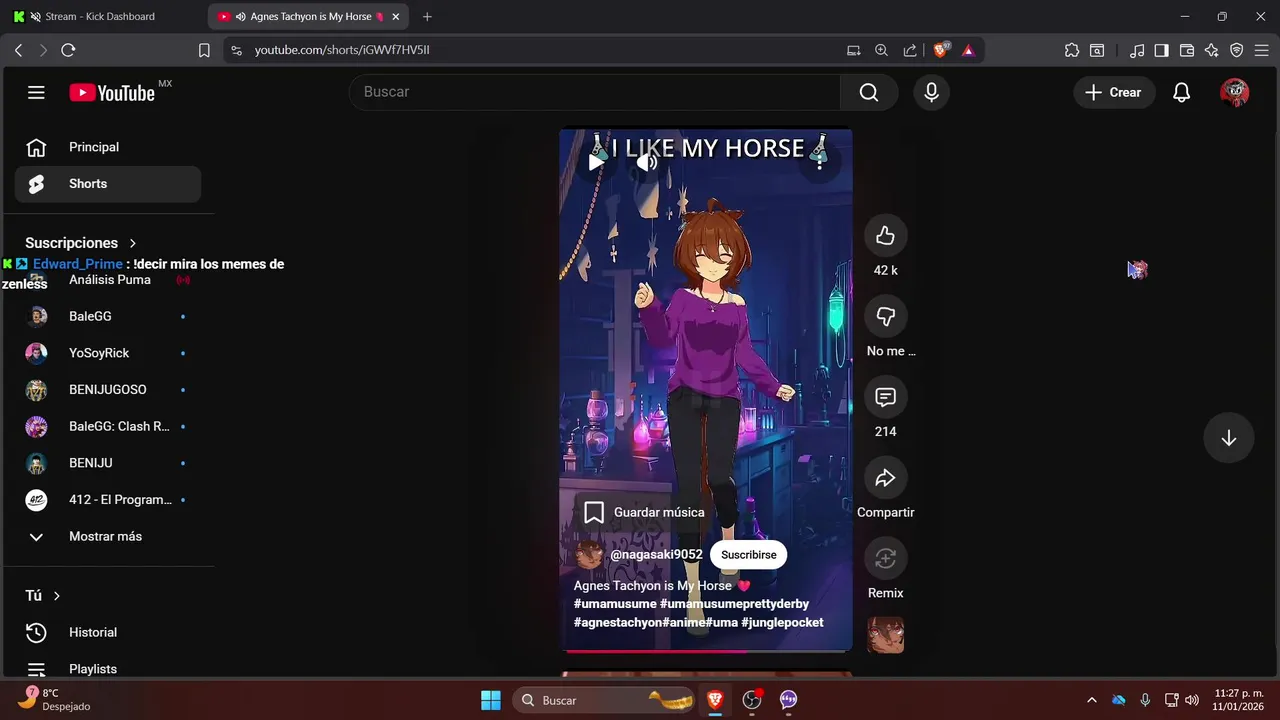Screen dimensions: 1280x720
Task: Open OBS Studio from the taskbar
Action: pos(752,700)
